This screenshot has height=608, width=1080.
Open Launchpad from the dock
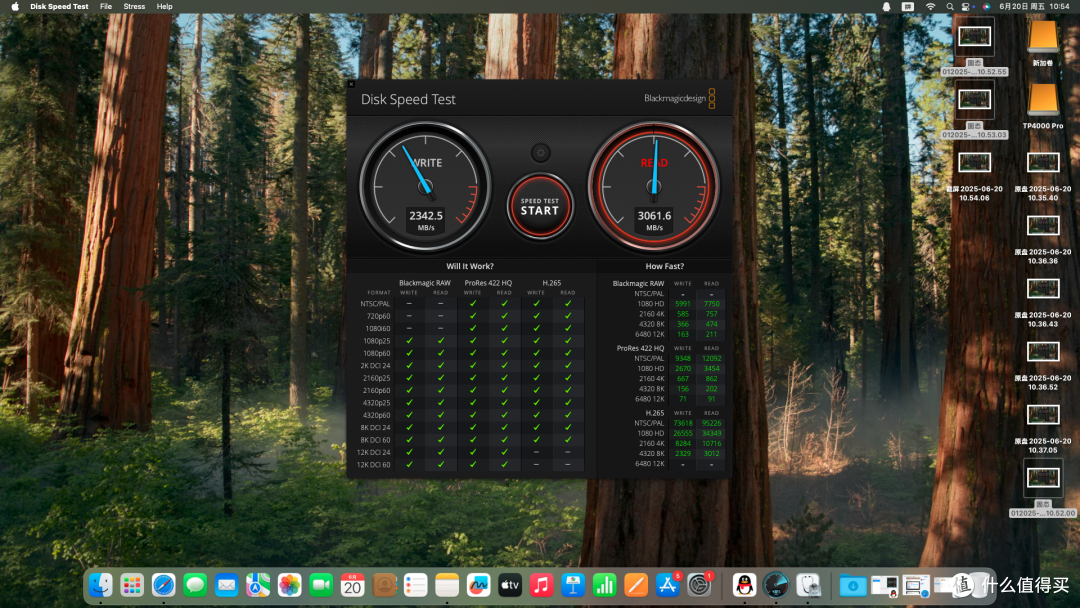click(132, 585)
